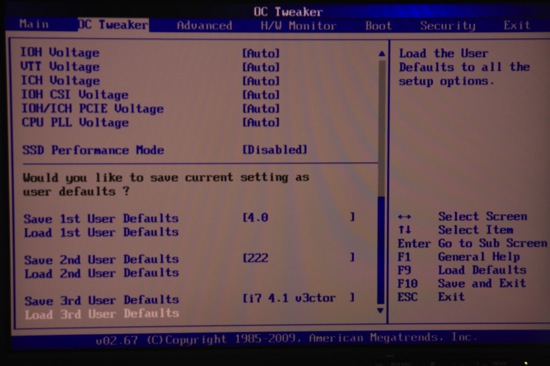Switch to the Main tab
This screenshot has width=550, height=366.
click(x=34, y=24)
